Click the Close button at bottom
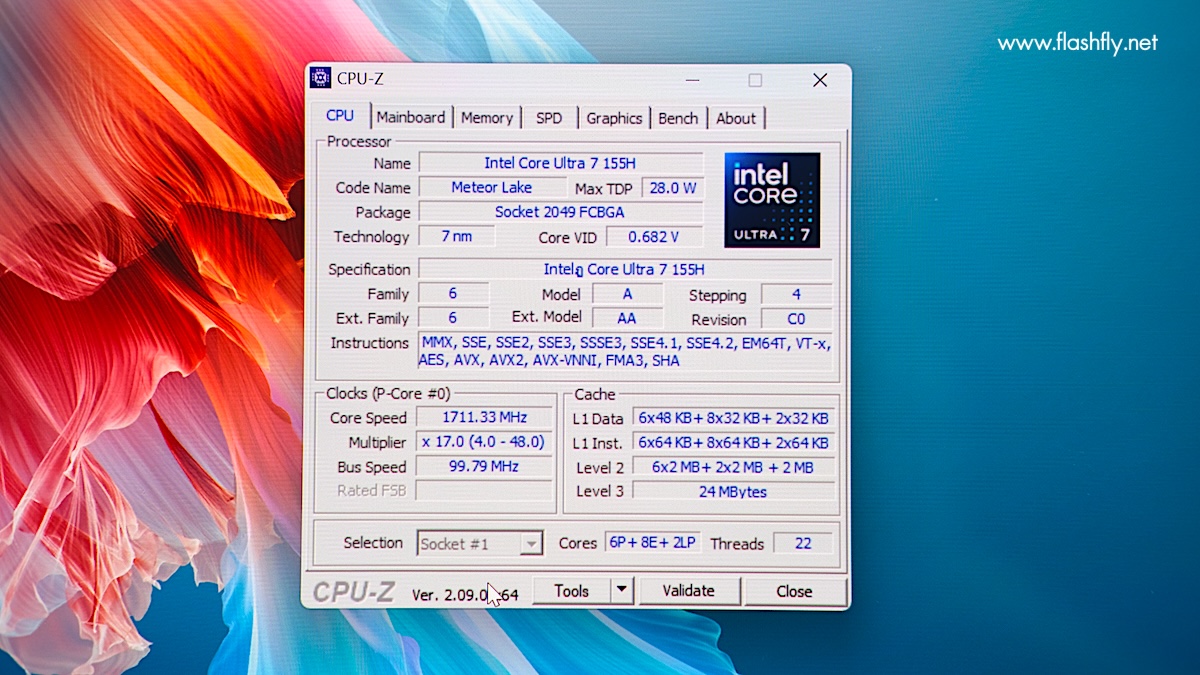This screenshot has width=1200, height=675. click(x=794, y=591)
